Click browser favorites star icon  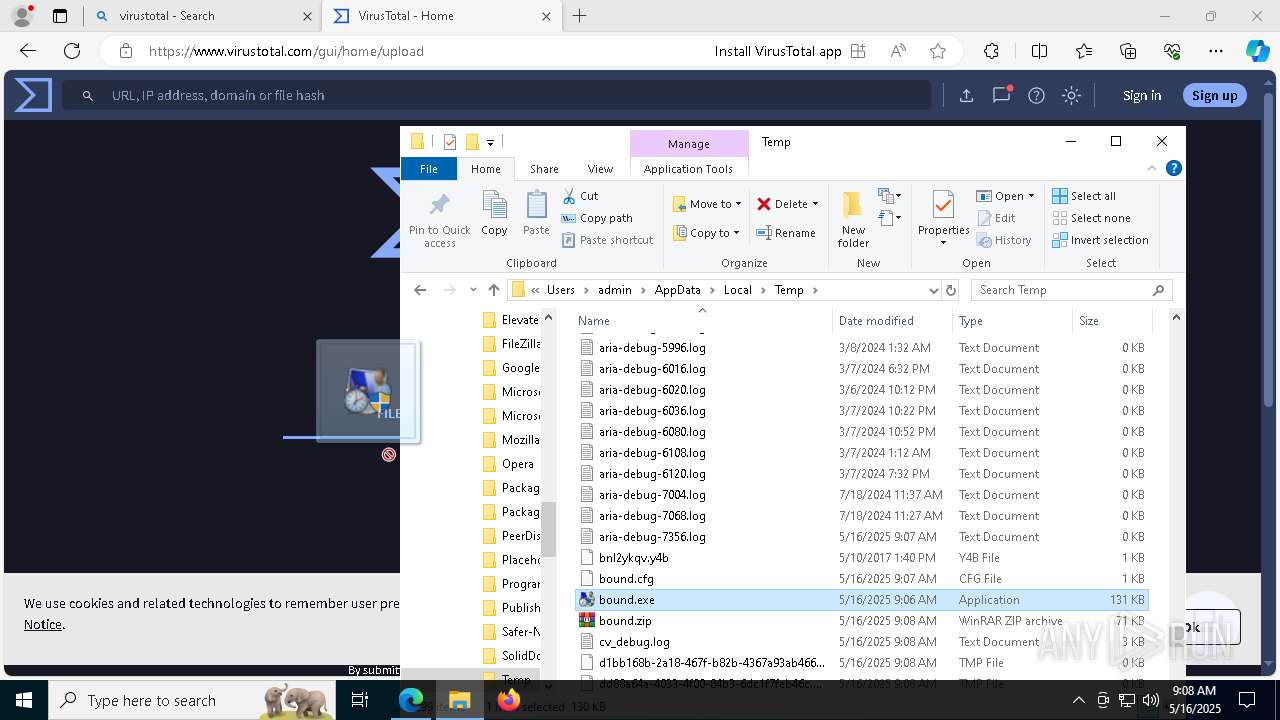click(x=937, y=51)
